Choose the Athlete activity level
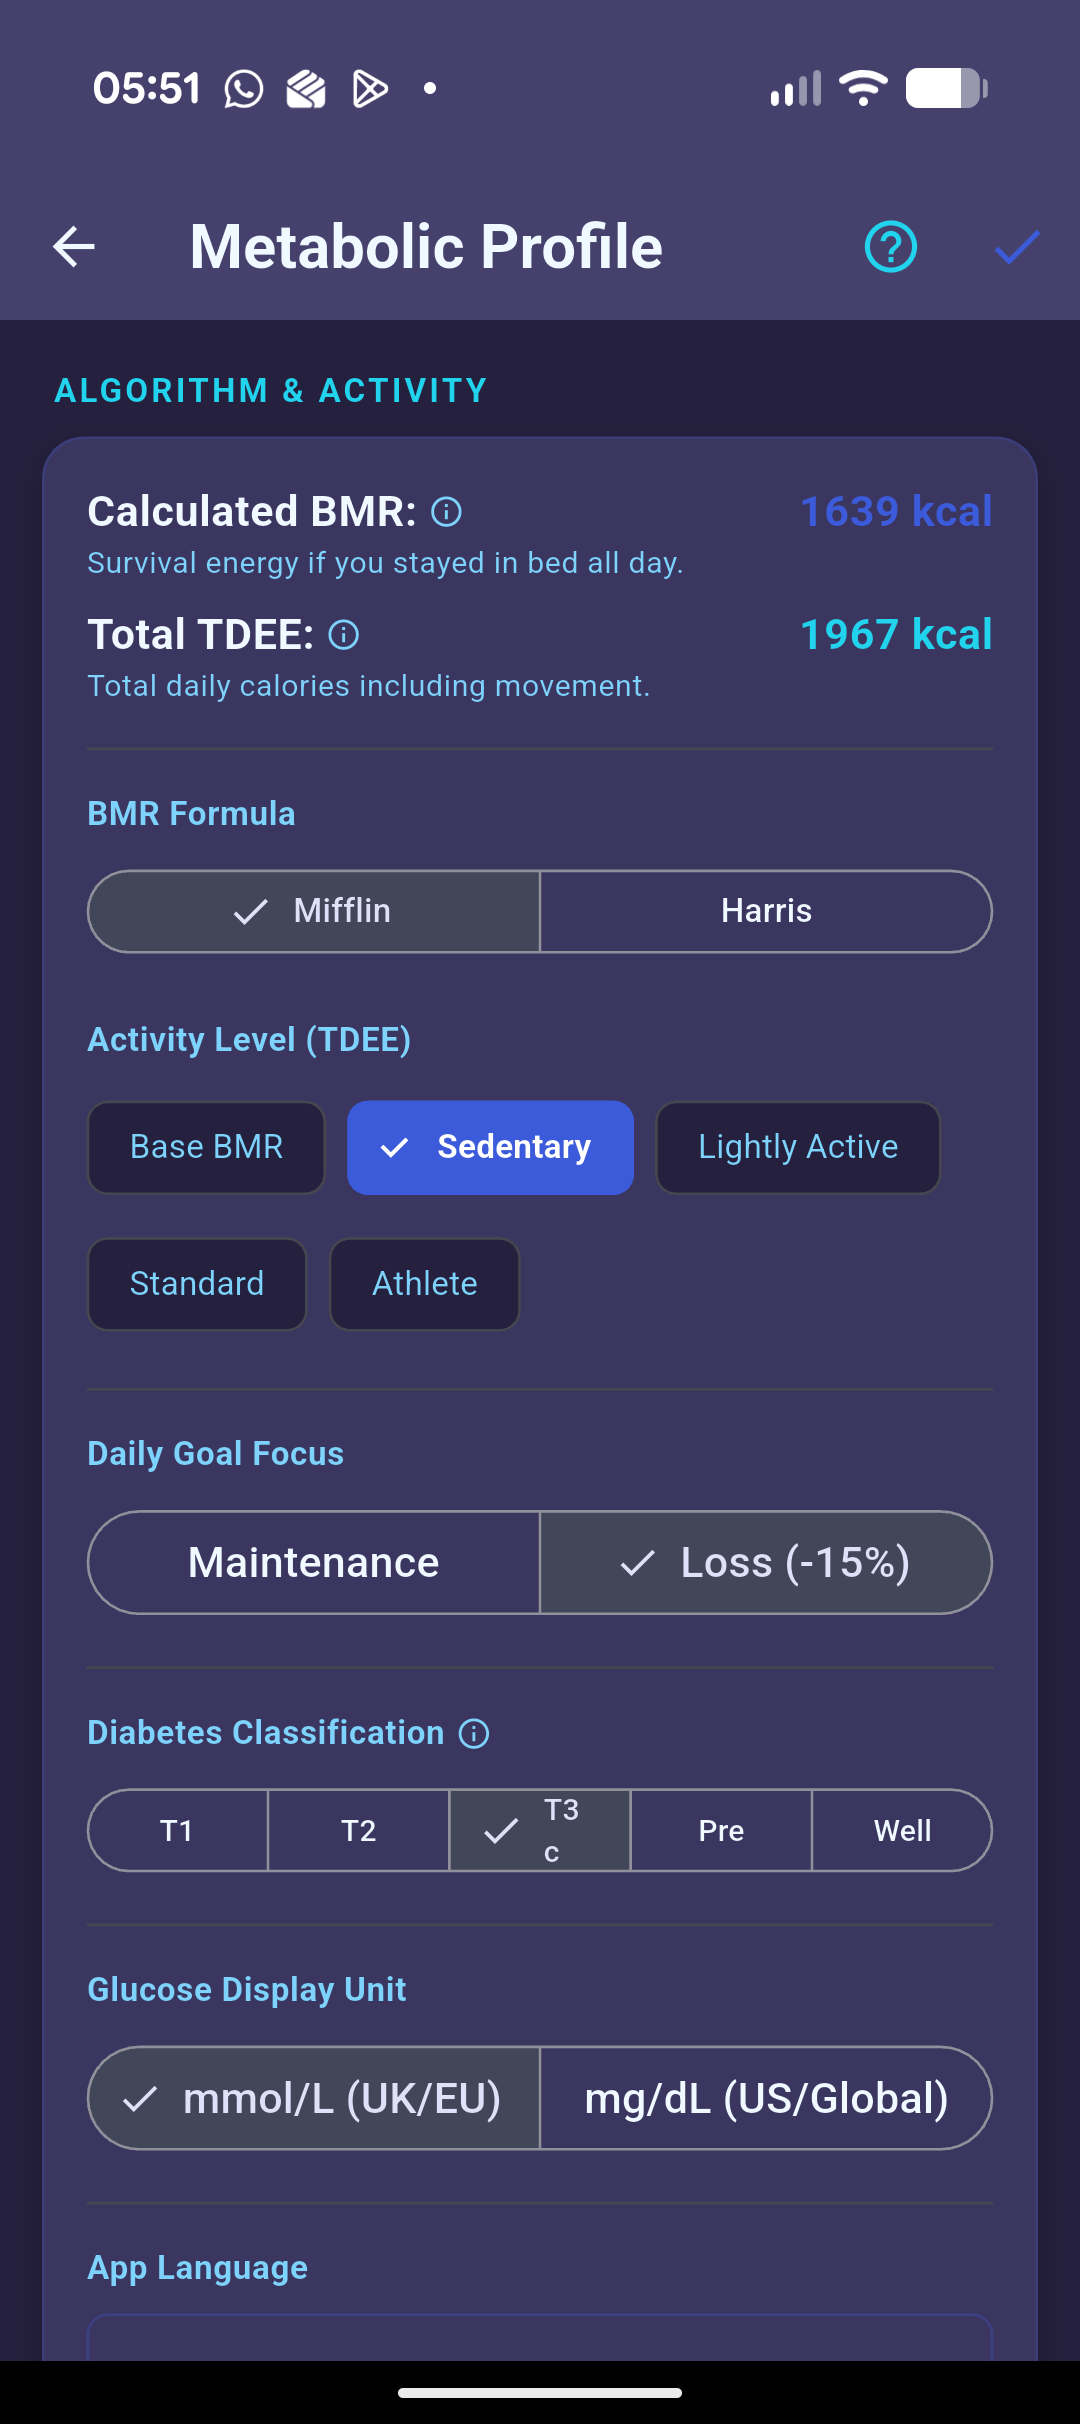1080x2424 pixels. tap(425, 1284)
